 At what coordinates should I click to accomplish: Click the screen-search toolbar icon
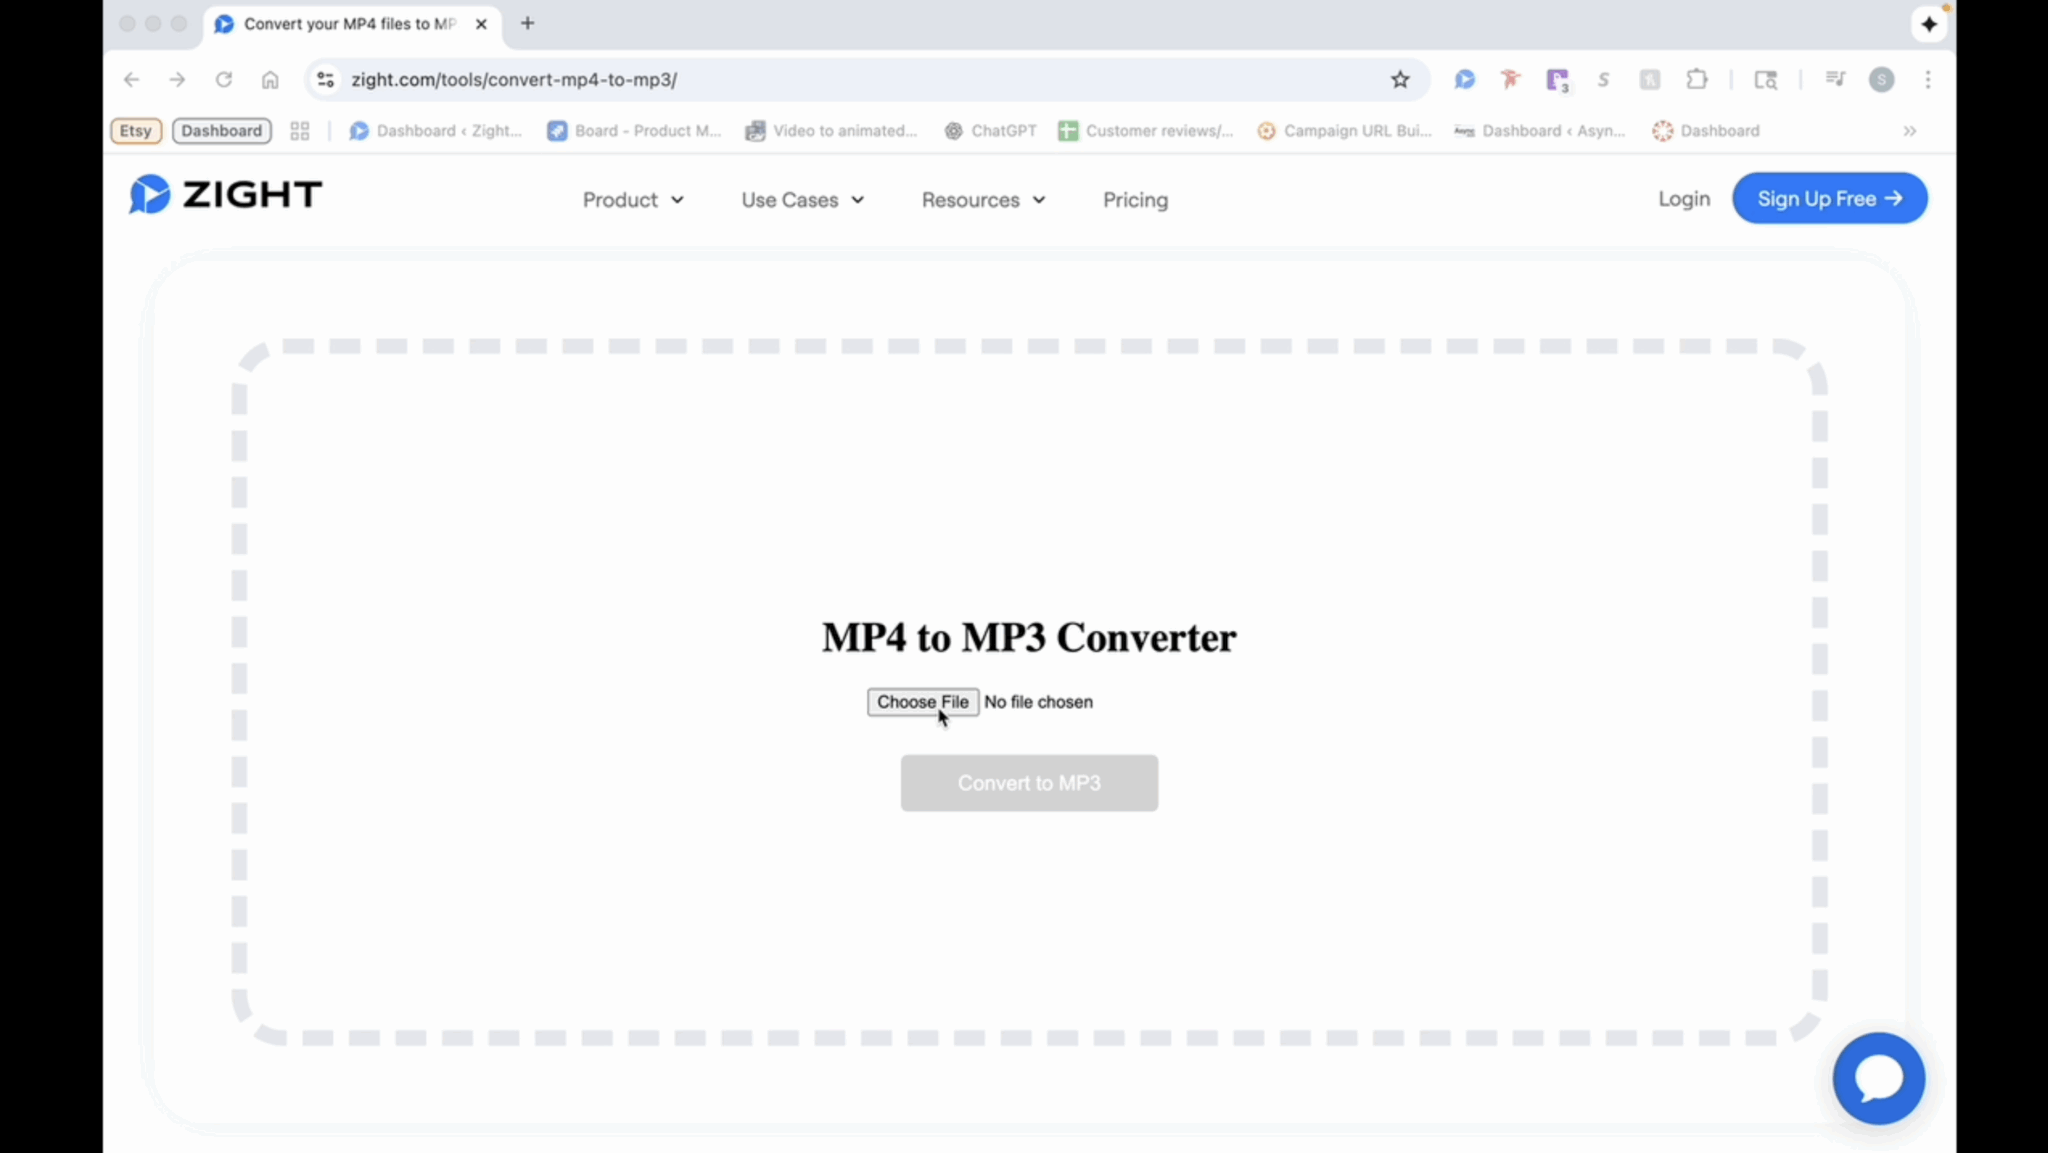[x=1765, y=79]
